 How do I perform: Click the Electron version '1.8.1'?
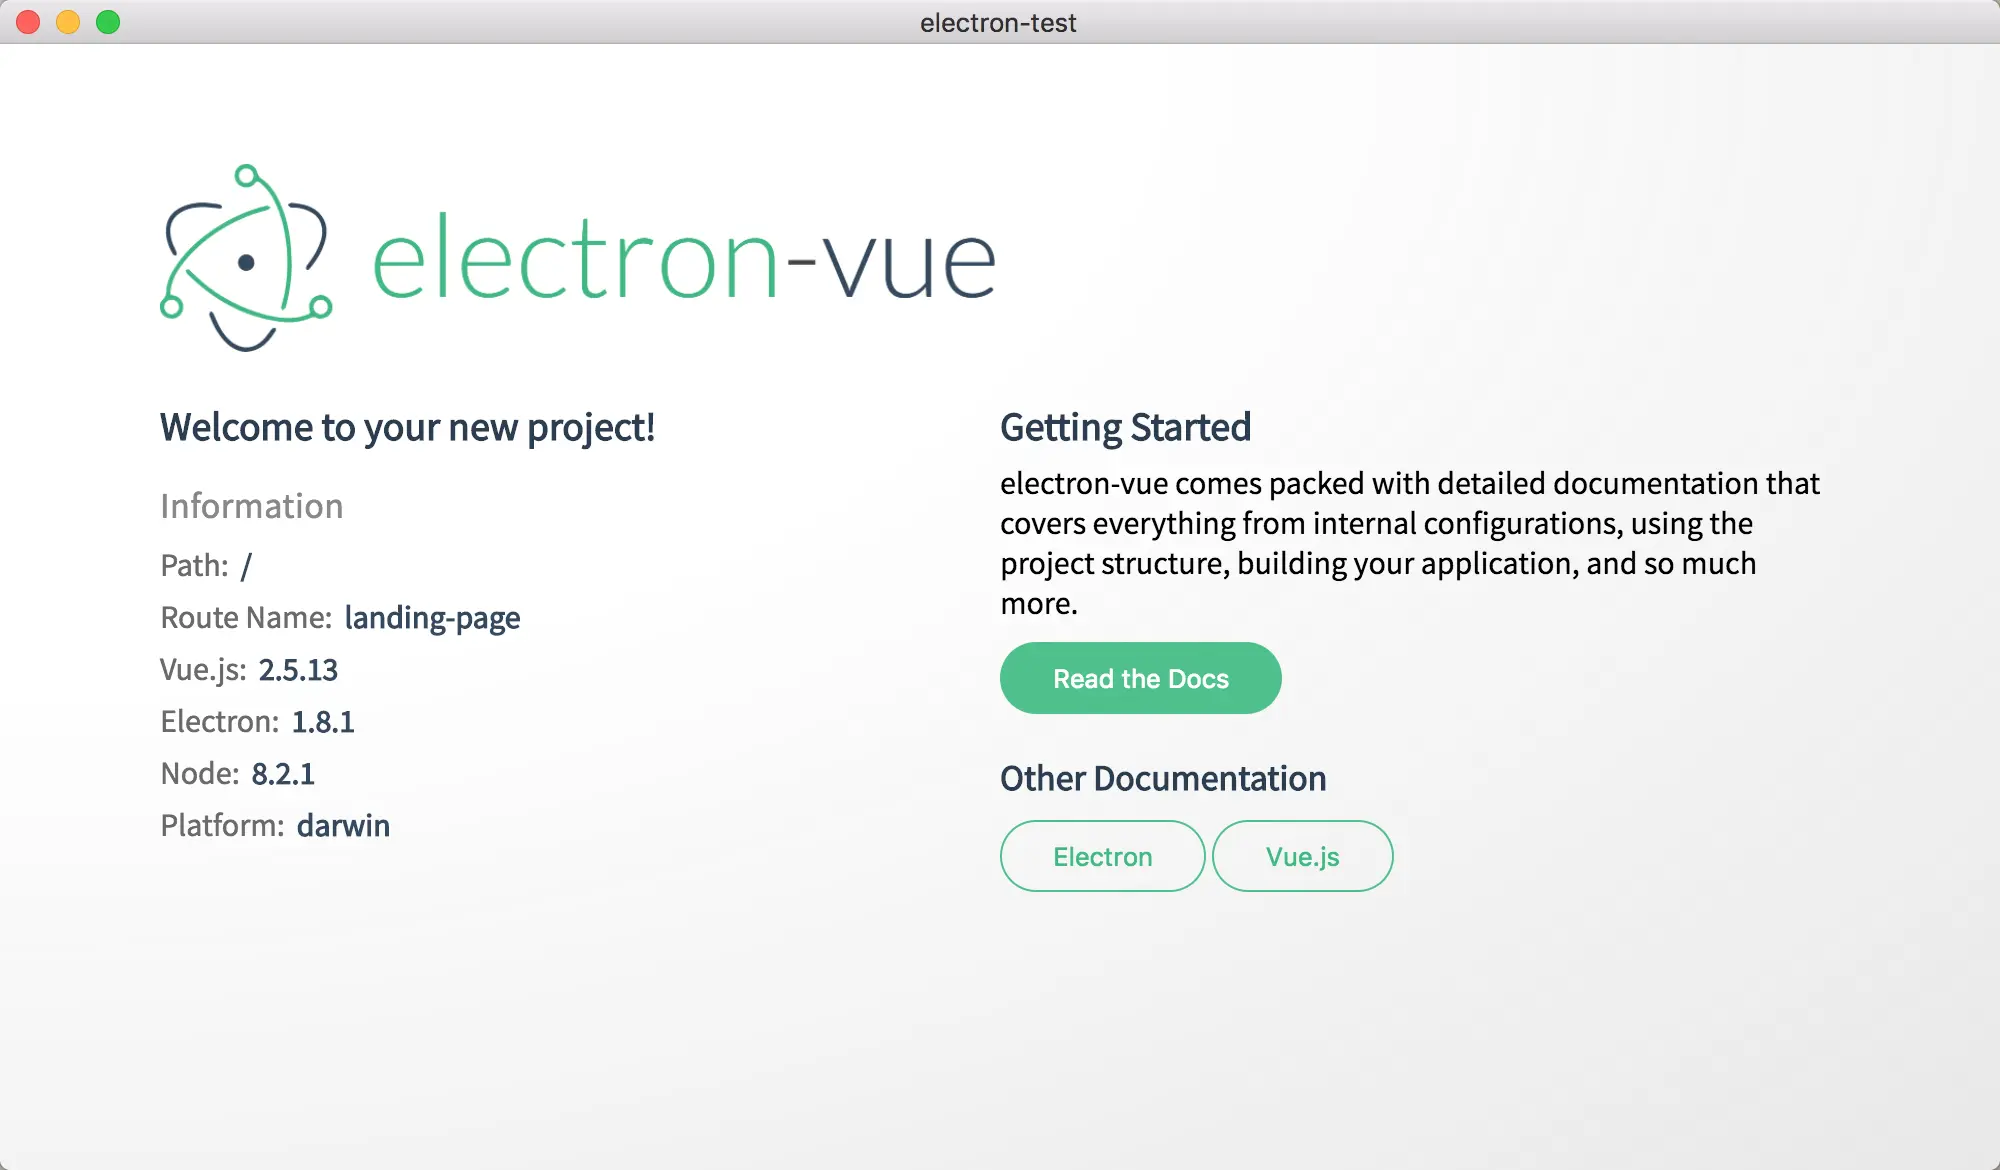pyautogui.click(x=323, y=722)
